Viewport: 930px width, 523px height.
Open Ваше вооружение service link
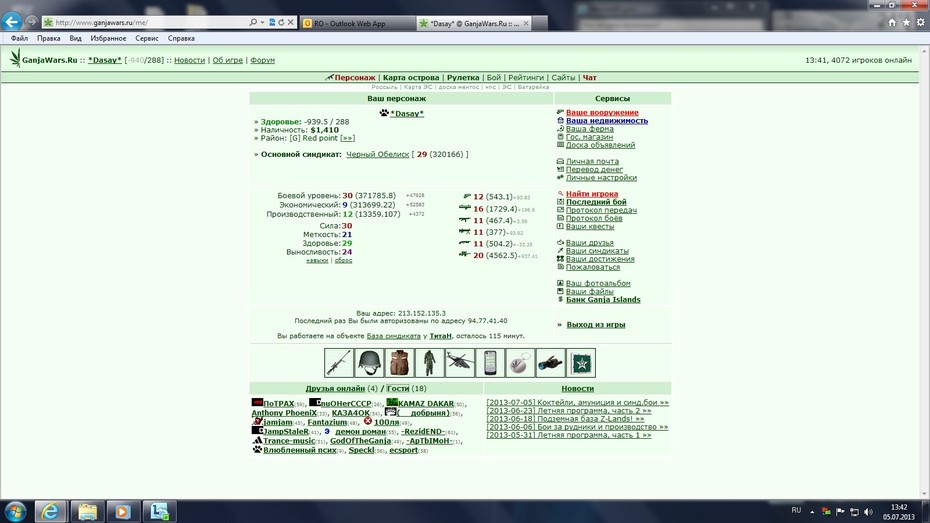602,112
